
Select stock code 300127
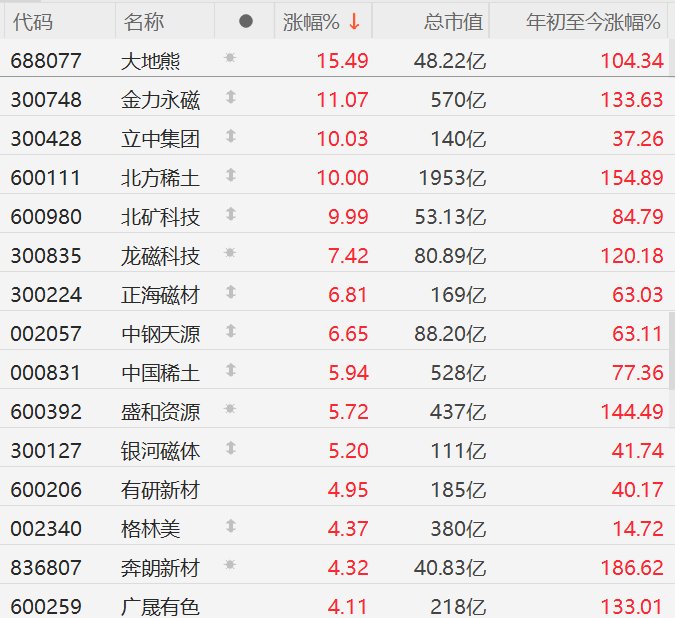(46, 451)
